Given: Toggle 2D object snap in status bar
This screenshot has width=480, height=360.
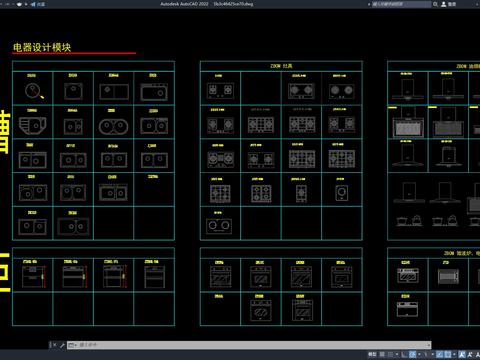Looking at the screenshot, I should point(448,354).
